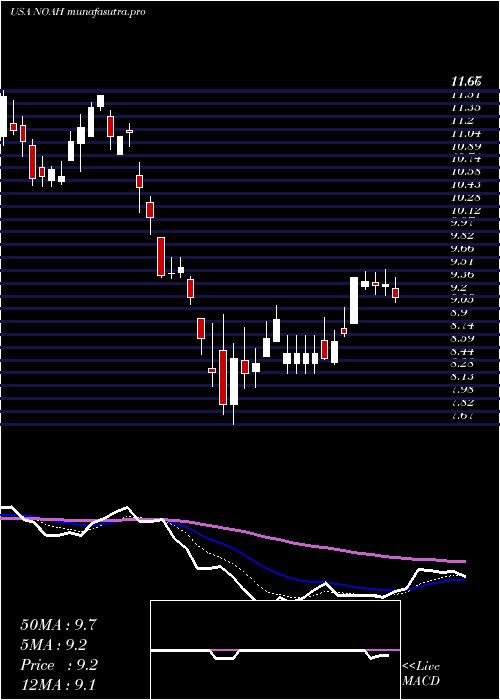The height and width of the screenshot is (700, 500).
Task: Click the 7.98 price axis label
Action: pyautogui.click(x=462, y=391)
